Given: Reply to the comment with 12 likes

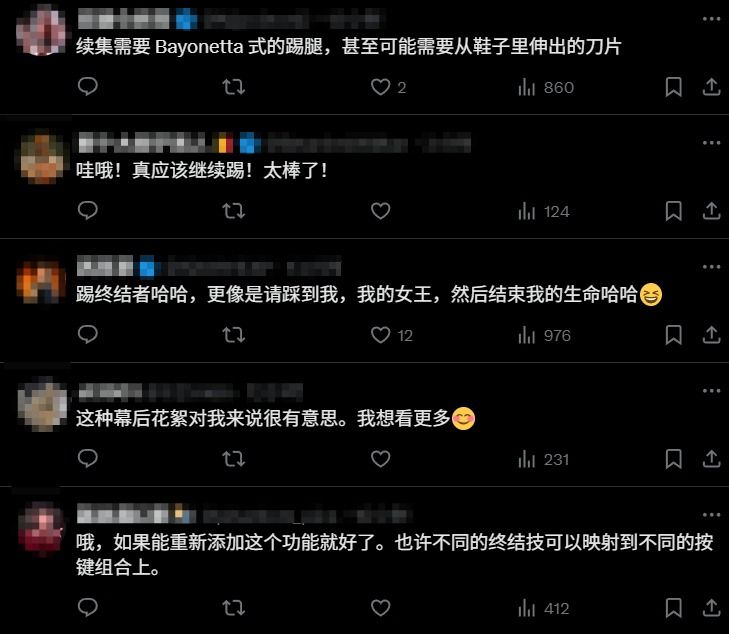Looking at the screenshot, I should tap(87, 335).
